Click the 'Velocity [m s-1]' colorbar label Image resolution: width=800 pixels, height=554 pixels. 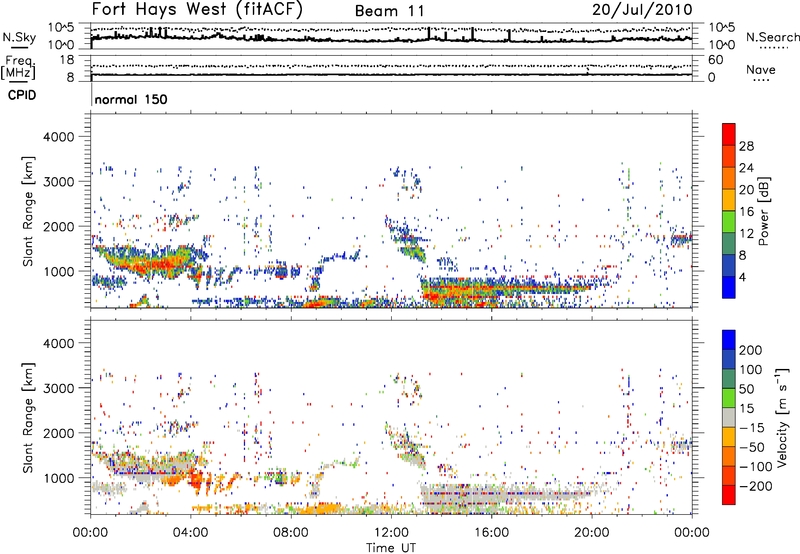point(782,417)
